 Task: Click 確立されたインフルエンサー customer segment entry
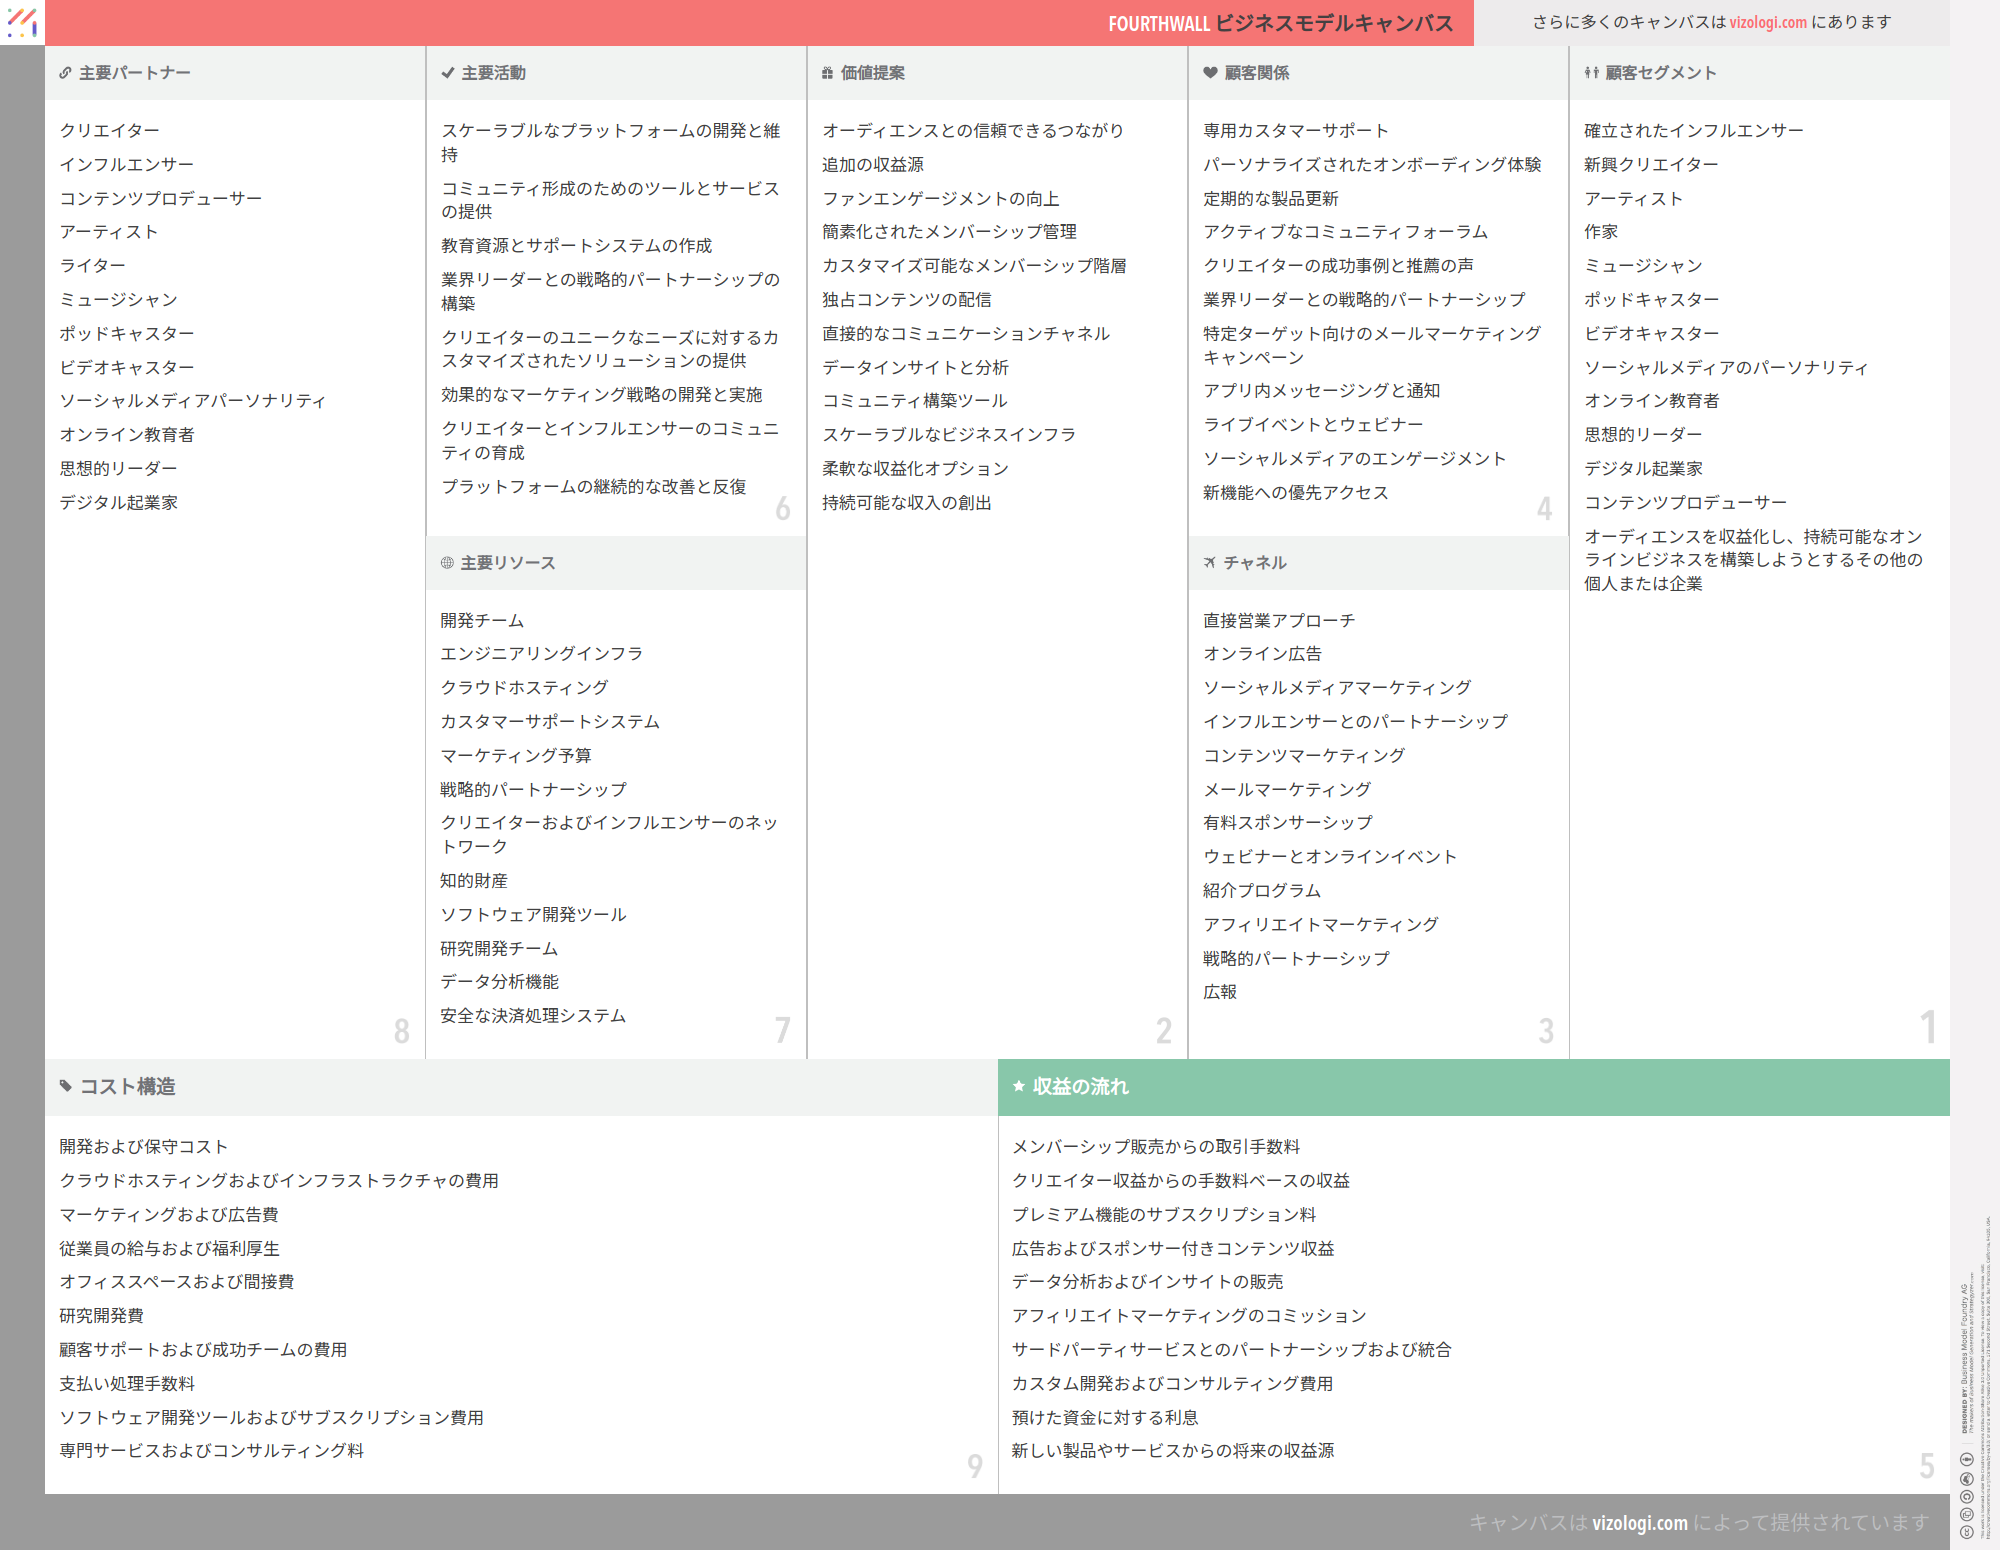tap(1693, 131)
